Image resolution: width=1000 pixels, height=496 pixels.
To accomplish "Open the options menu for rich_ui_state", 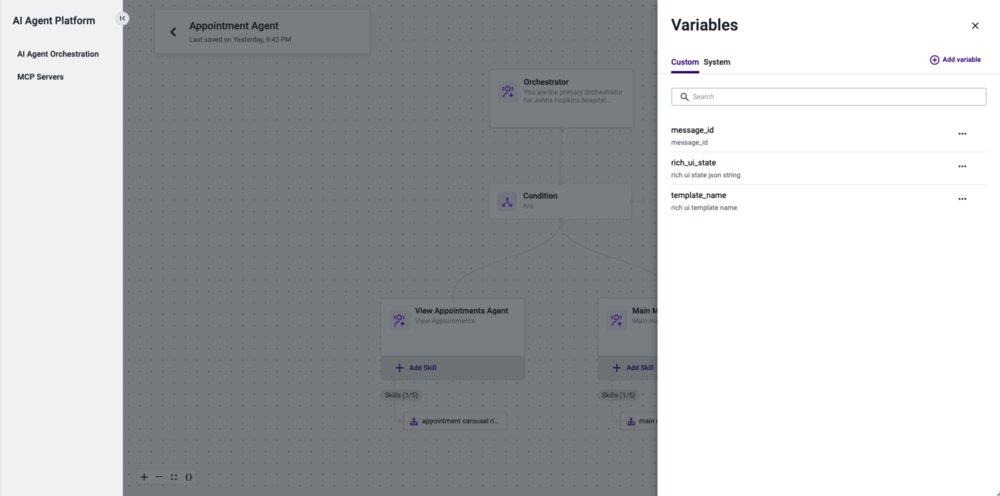I will coord(962,166).
